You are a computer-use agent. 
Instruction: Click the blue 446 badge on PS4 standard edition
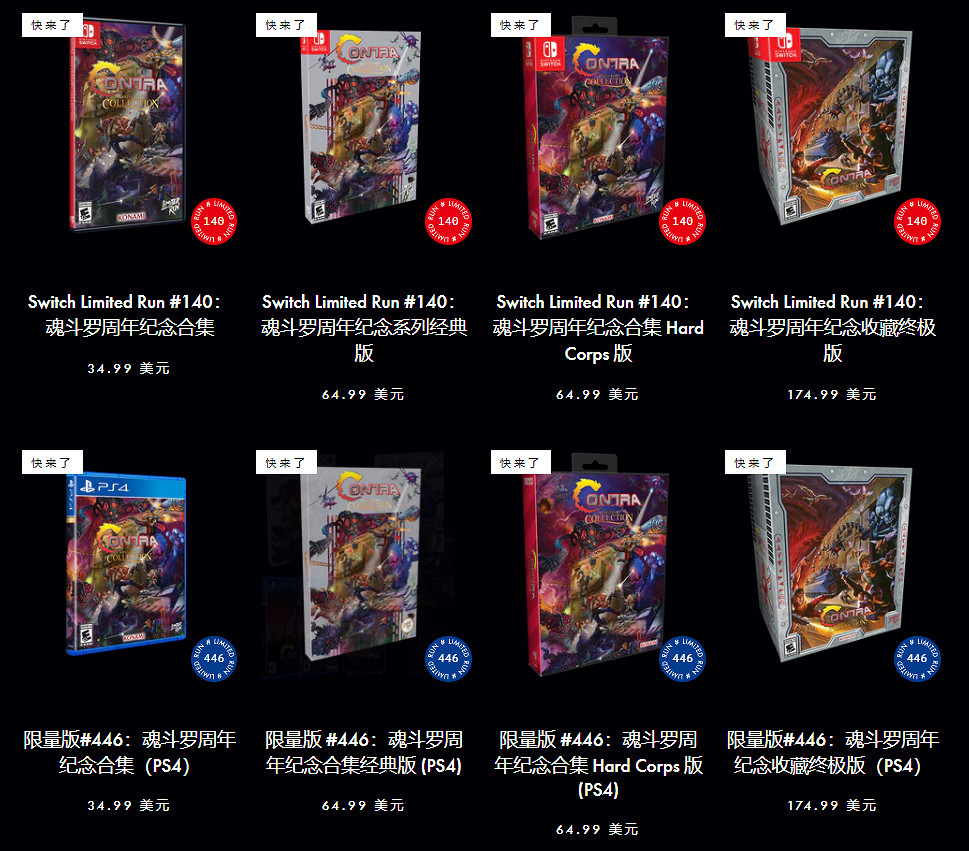pyautogui.click(x=214, y=658)
